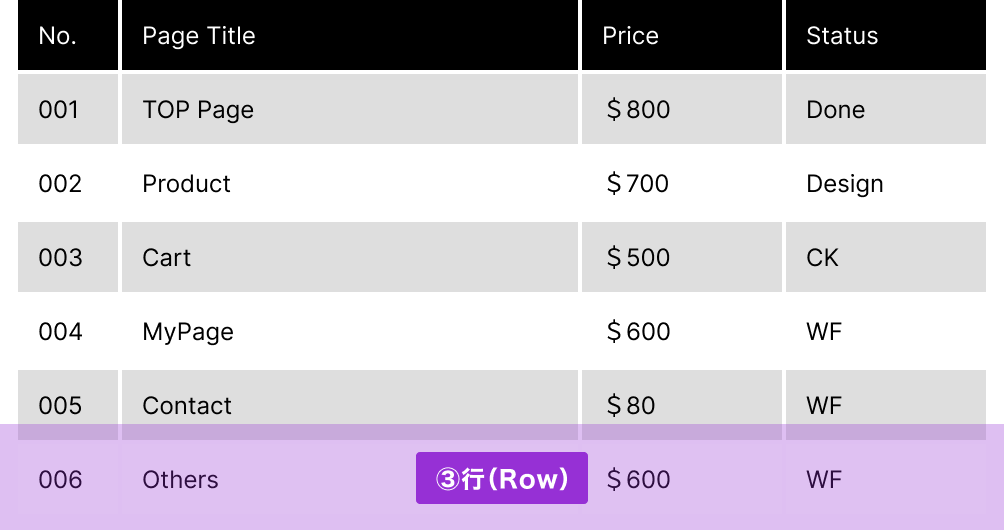The image size is (1004, 530).
Task: Select the "Contact" page title cell
Action: click(187, 405)
